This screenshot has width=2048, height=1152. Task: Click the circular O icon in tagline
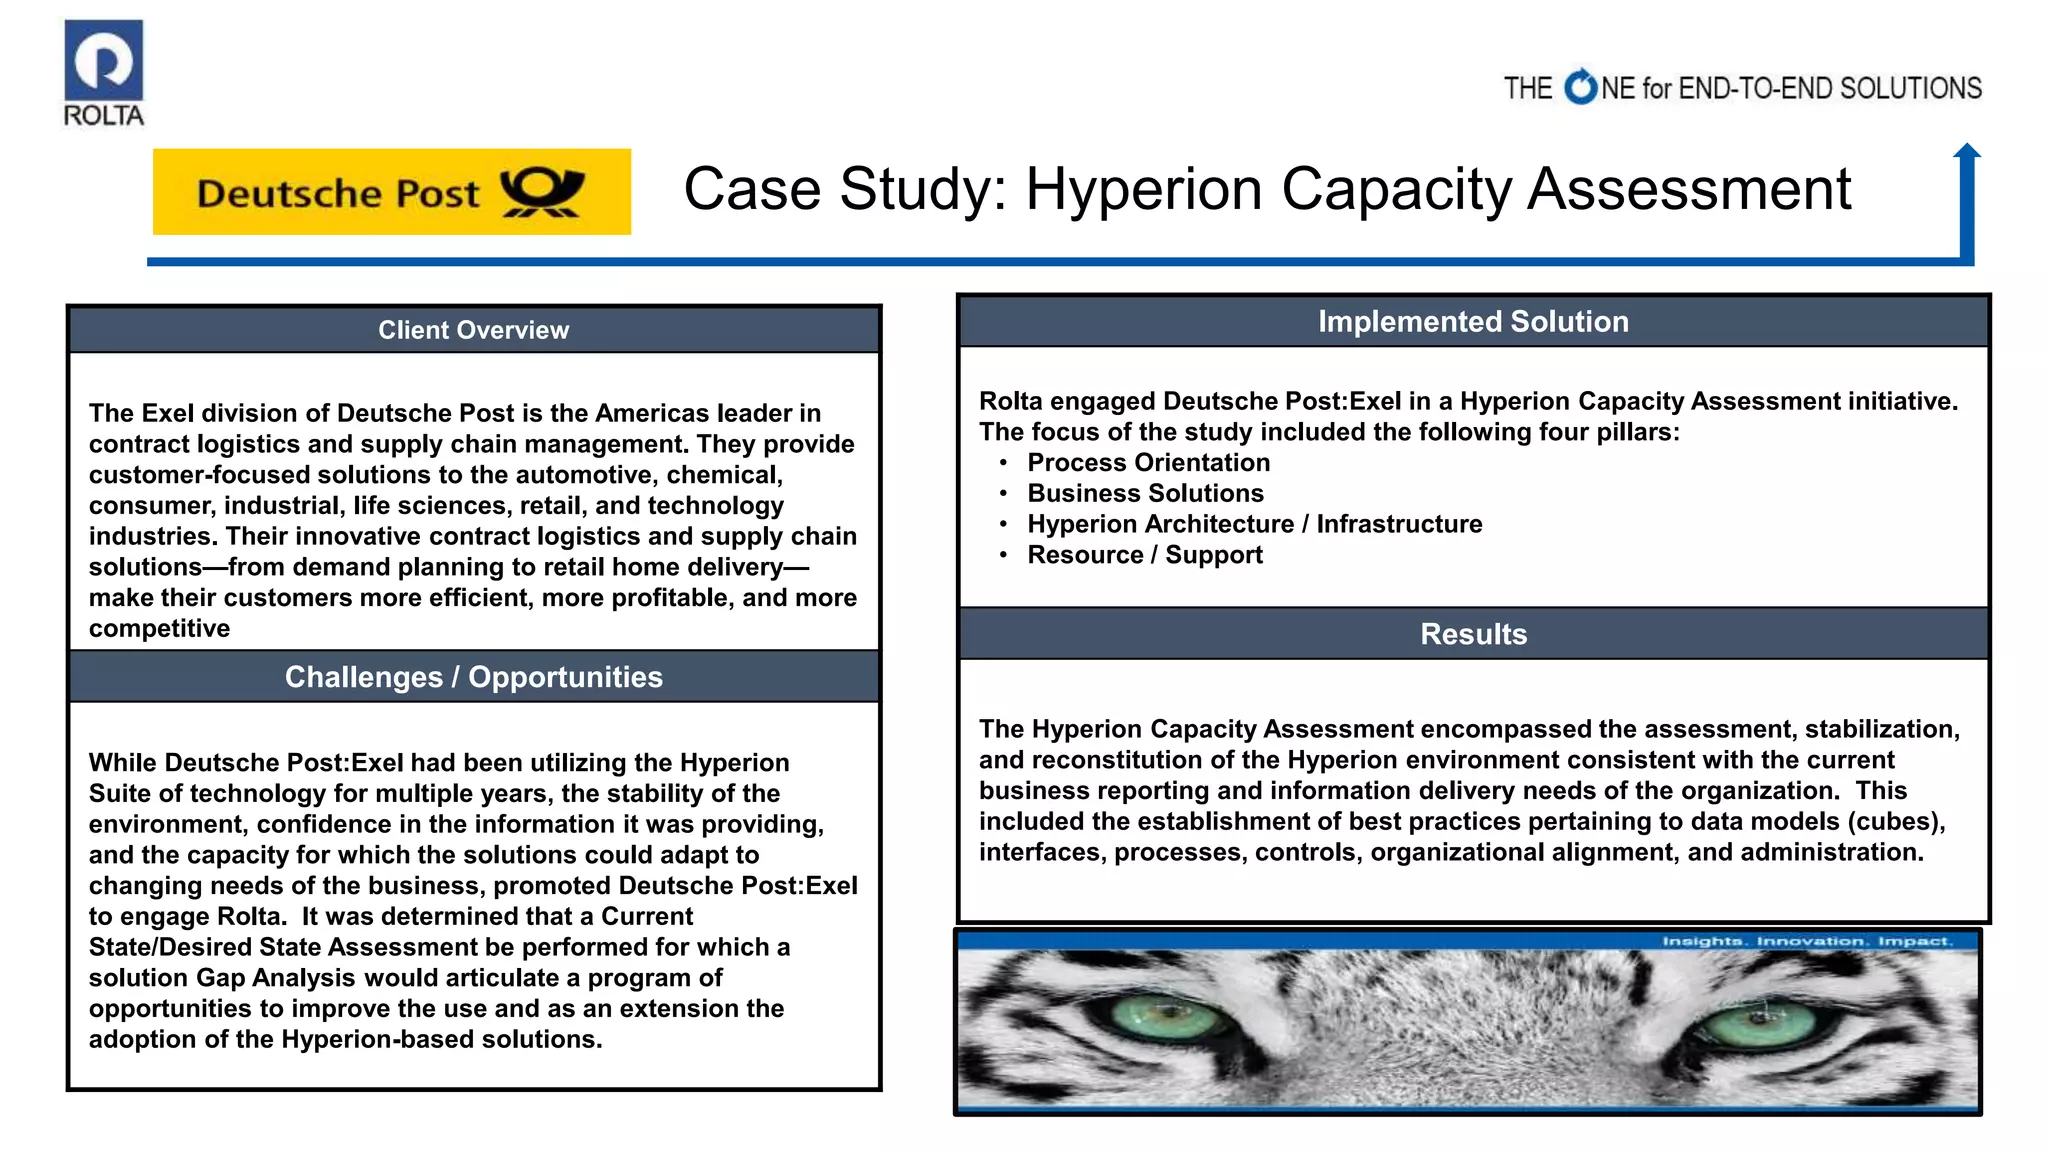click(1581, 88)
